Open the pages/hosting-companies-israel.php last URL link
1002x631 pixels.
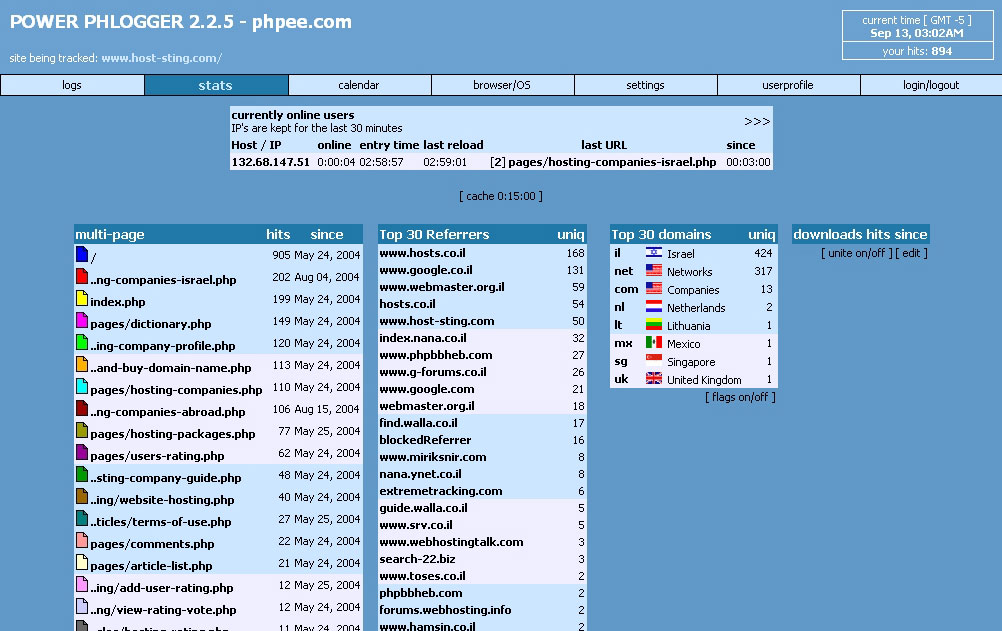tap(610, 162)
